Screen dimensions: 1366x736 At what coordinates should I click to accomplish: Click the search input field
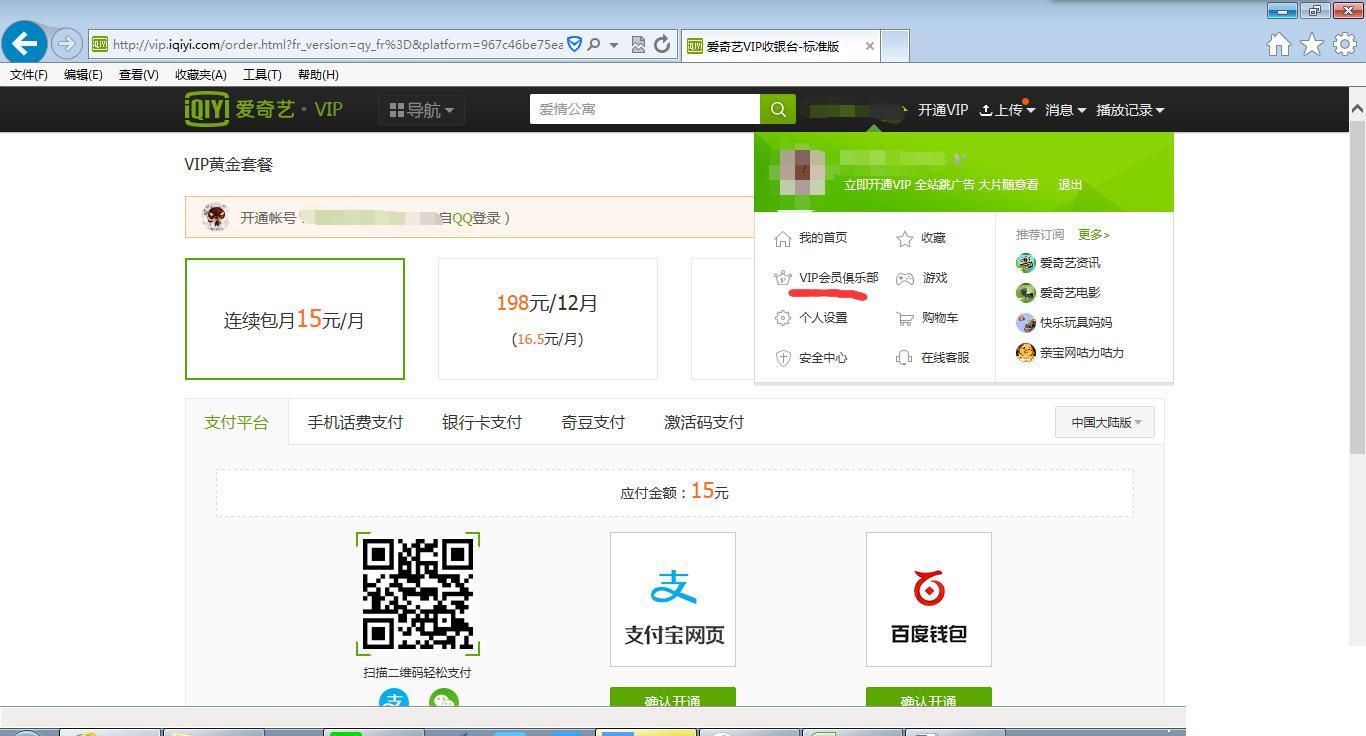pos(645,109)
